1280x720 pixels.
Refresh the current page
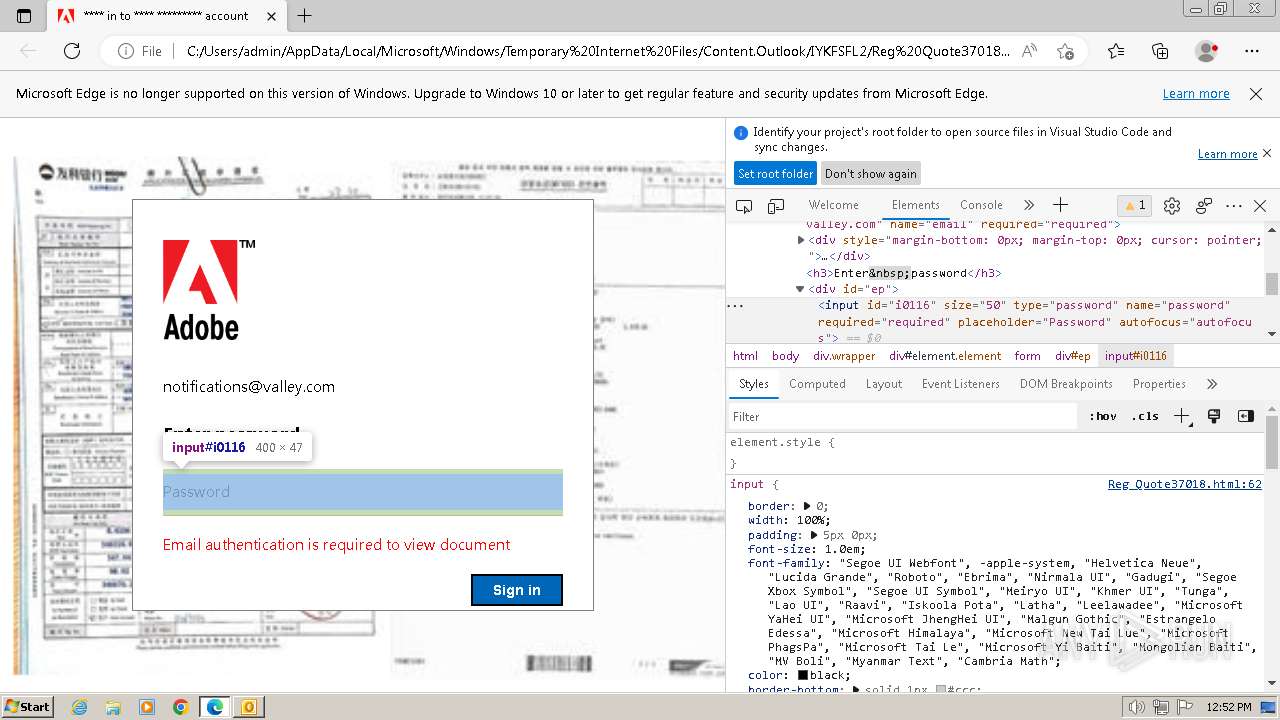72,51
